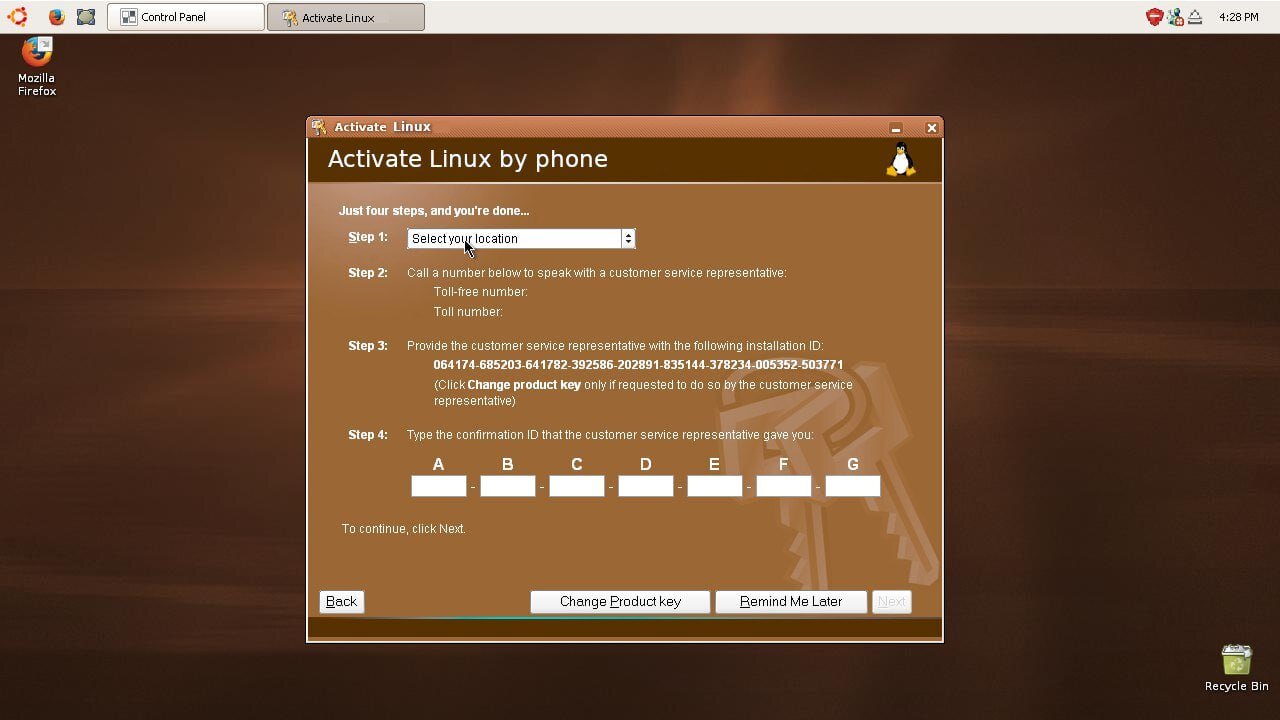Open the Ubuntu start menu logo

pyautogui.click(x=17, y=16)
